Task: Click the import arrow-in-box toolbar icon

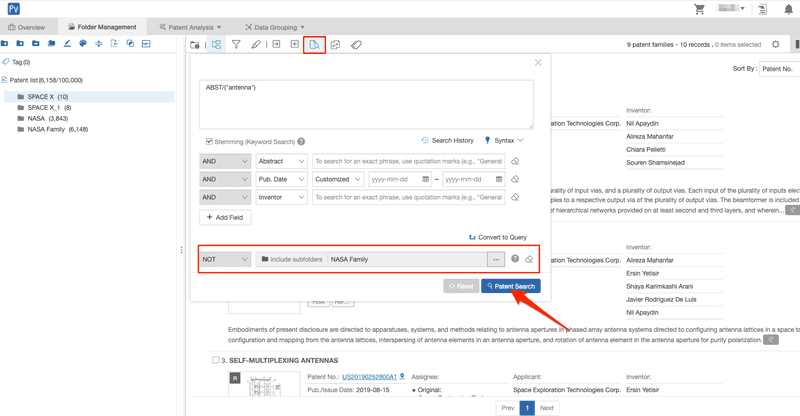Action: tap(276, 44)
